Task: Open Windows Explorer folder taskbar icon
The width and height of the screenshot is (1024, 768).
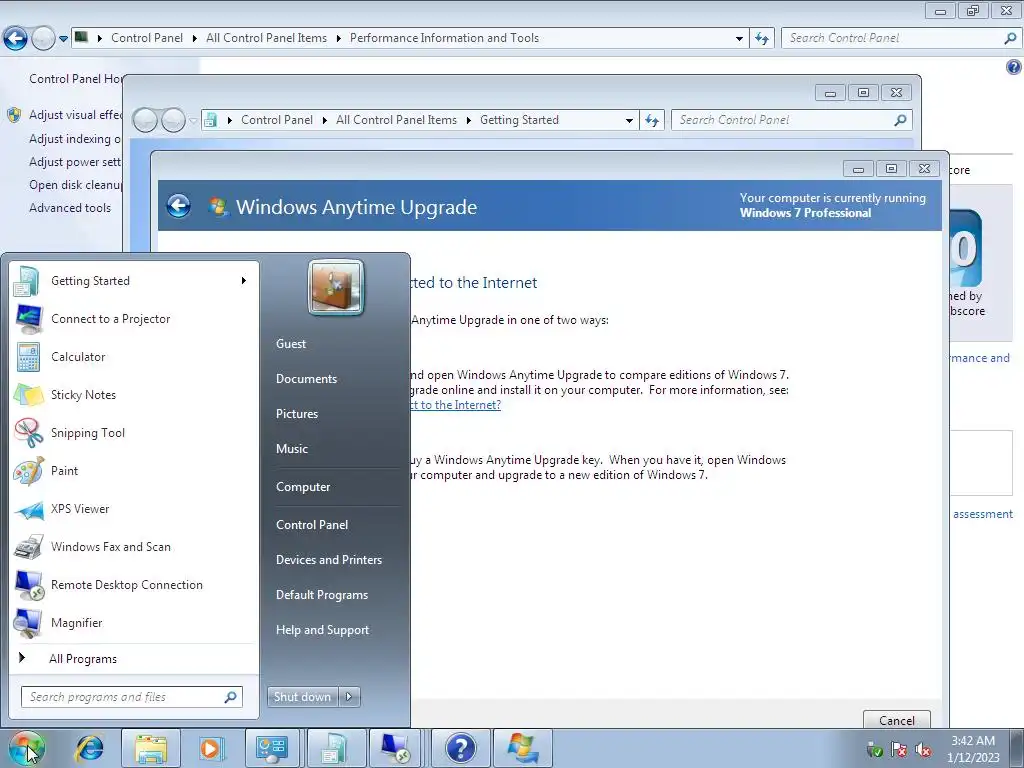Action: (x=151, y=748)
